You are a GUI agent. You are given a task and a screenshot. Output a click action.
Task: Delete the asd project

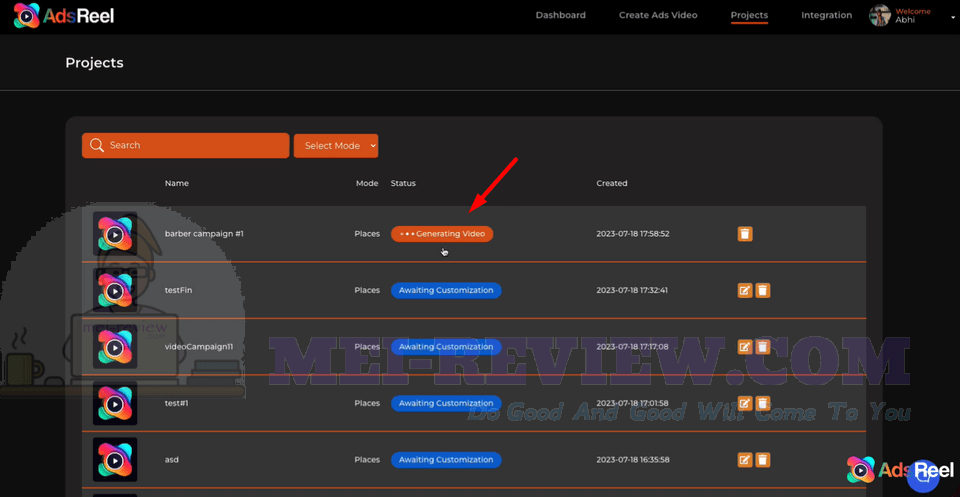pos(762,460)
